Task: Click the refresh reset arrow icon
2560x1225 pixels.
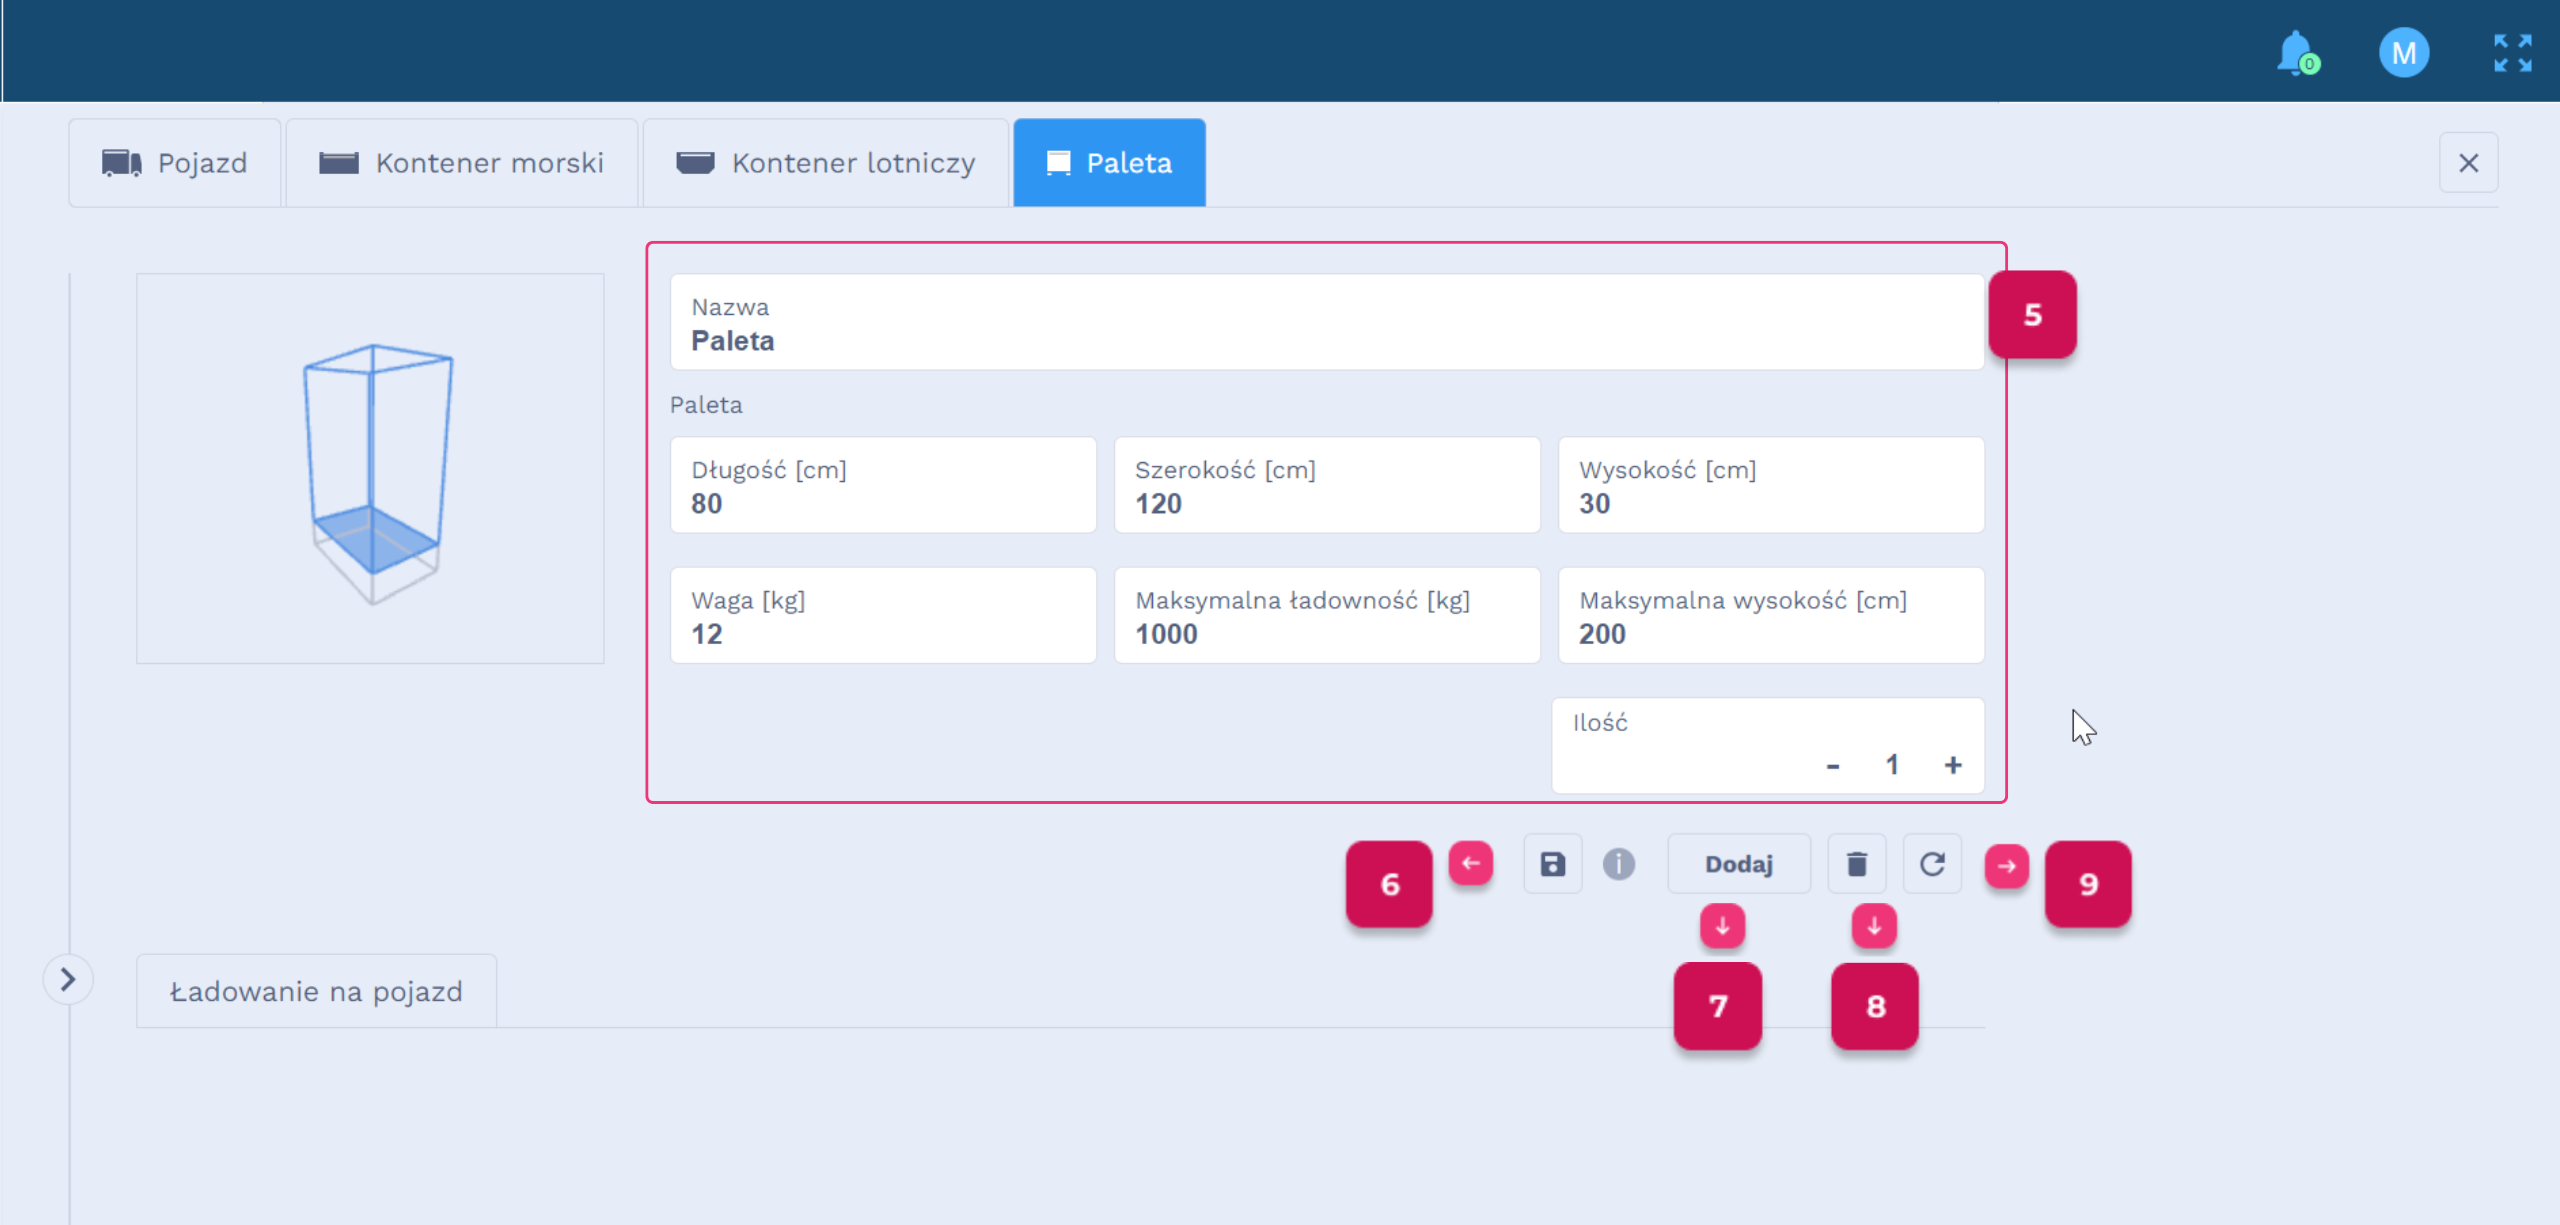Action: click(1932, 864)
